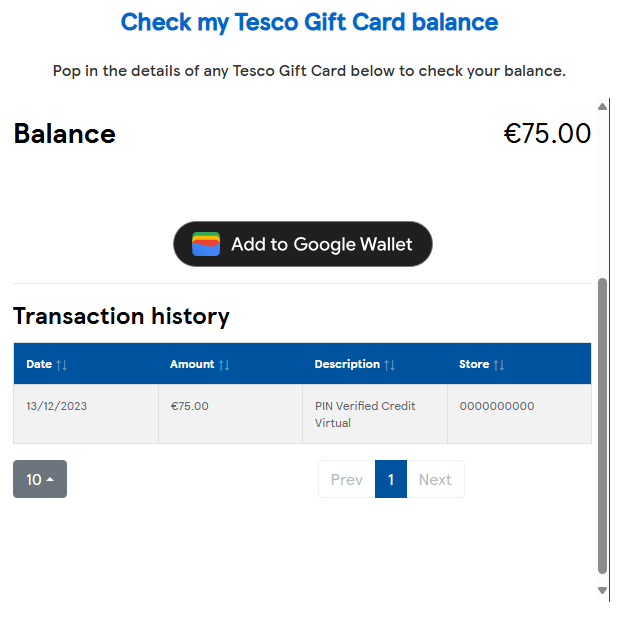This screenshot has width=620, height=621.
Task: Click the vertical scrollbar thumb
Action: (602, 426)
